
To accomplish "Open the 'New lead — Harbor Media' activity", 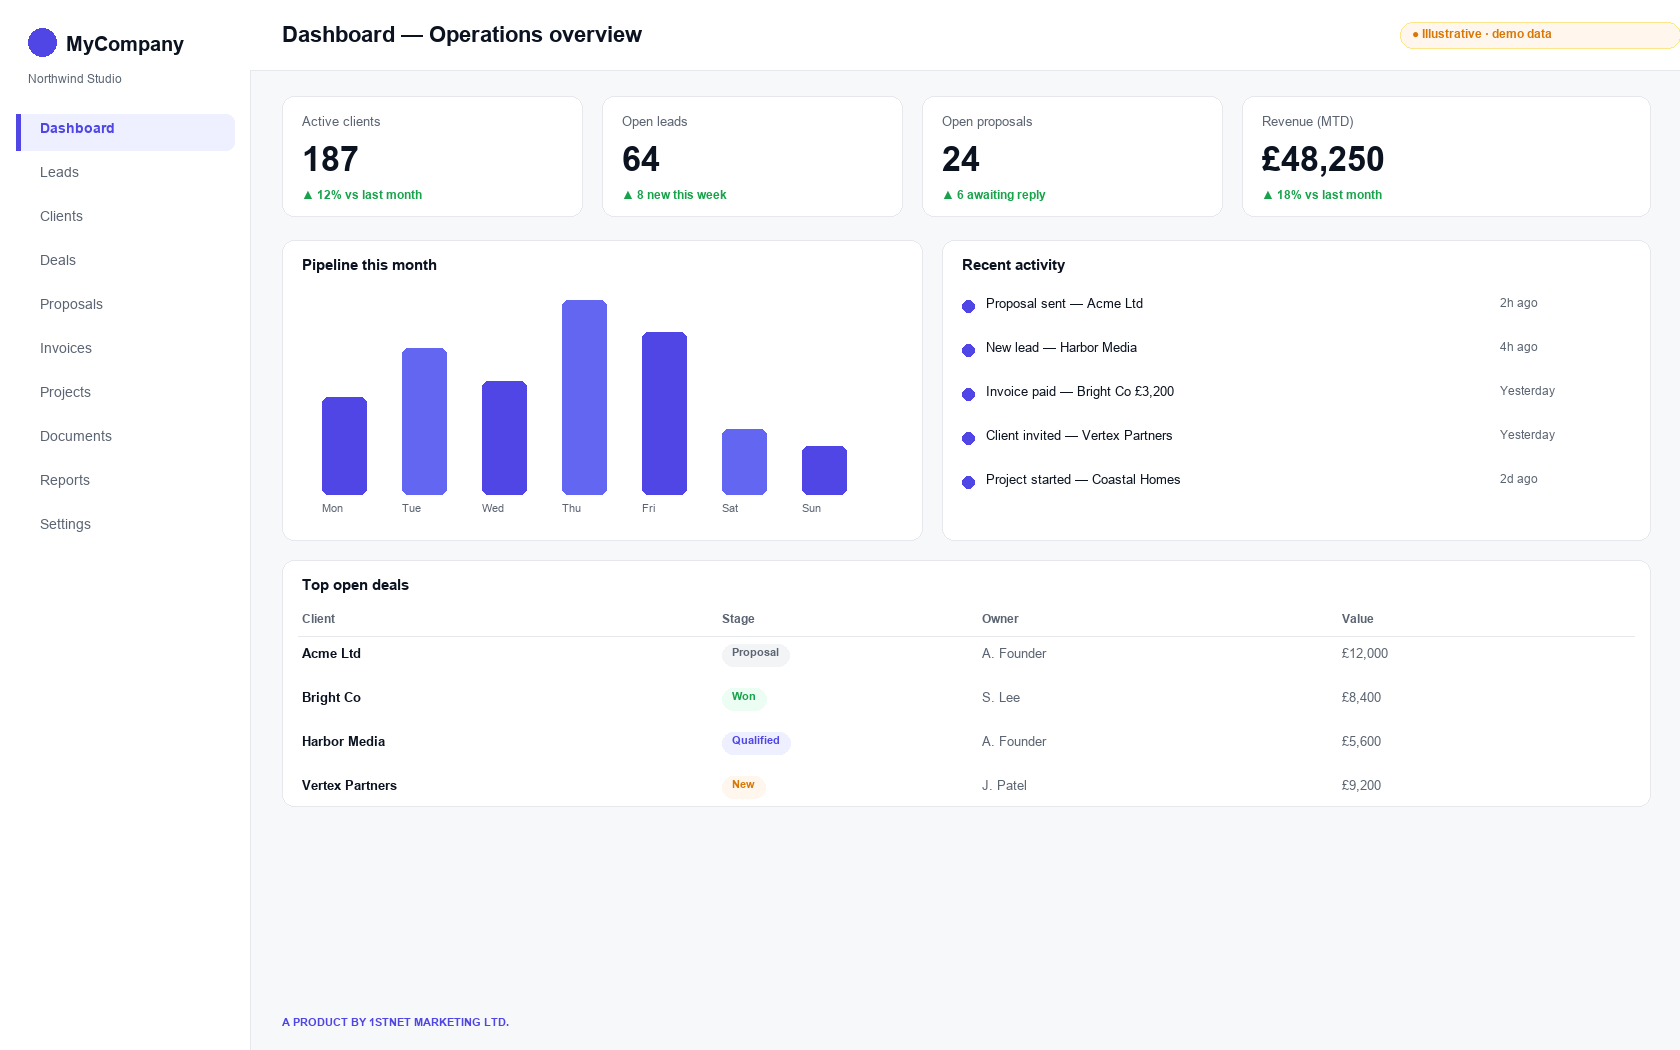I will click(1061, 348).
